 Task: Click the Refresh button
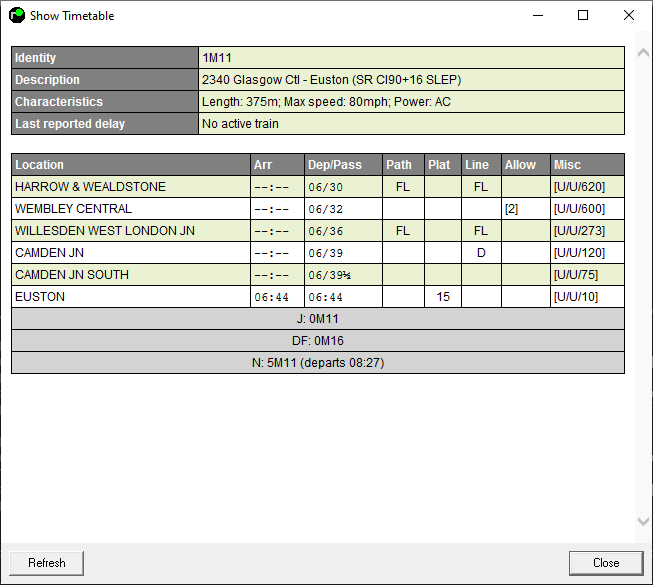[x=47, y=563]
